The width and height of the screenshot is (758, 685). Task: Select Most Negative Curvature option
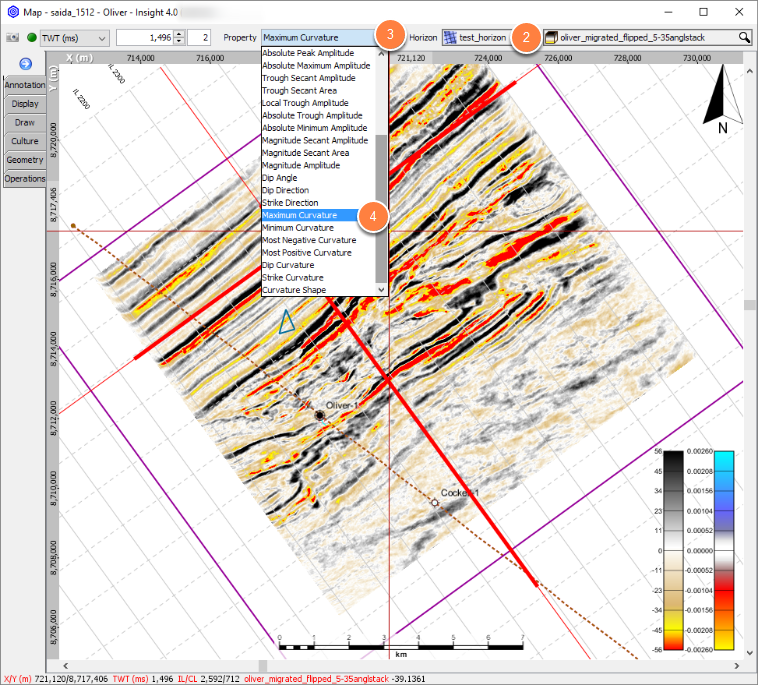[318, 240]
